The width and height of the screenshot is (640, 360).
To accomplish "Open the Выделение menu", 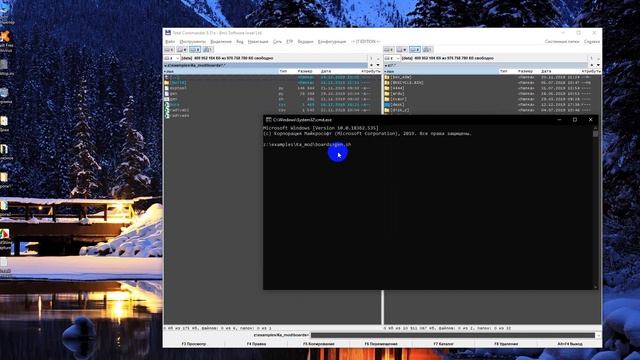I will pyautogui.click(x=221, y=42).
